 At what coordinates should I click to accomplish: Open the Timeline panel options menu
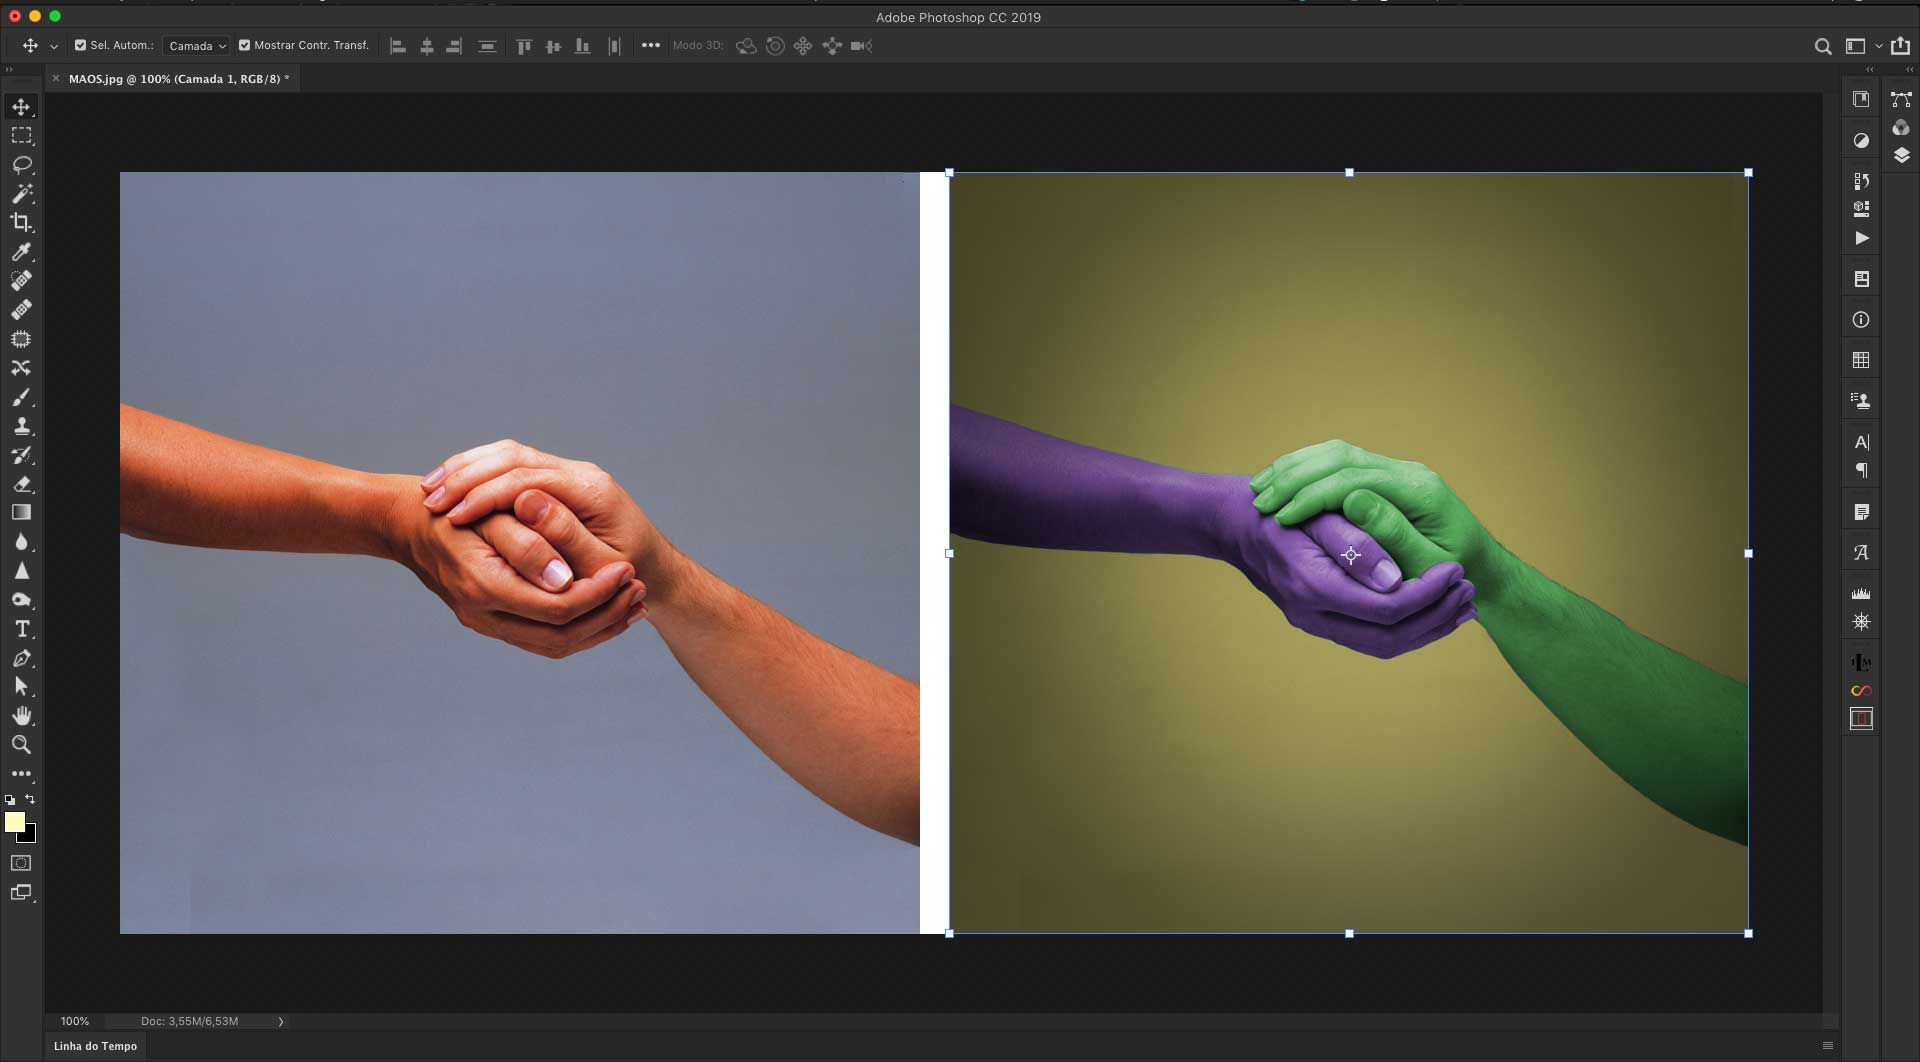pyautogui.click(x=1828, y=1046)
